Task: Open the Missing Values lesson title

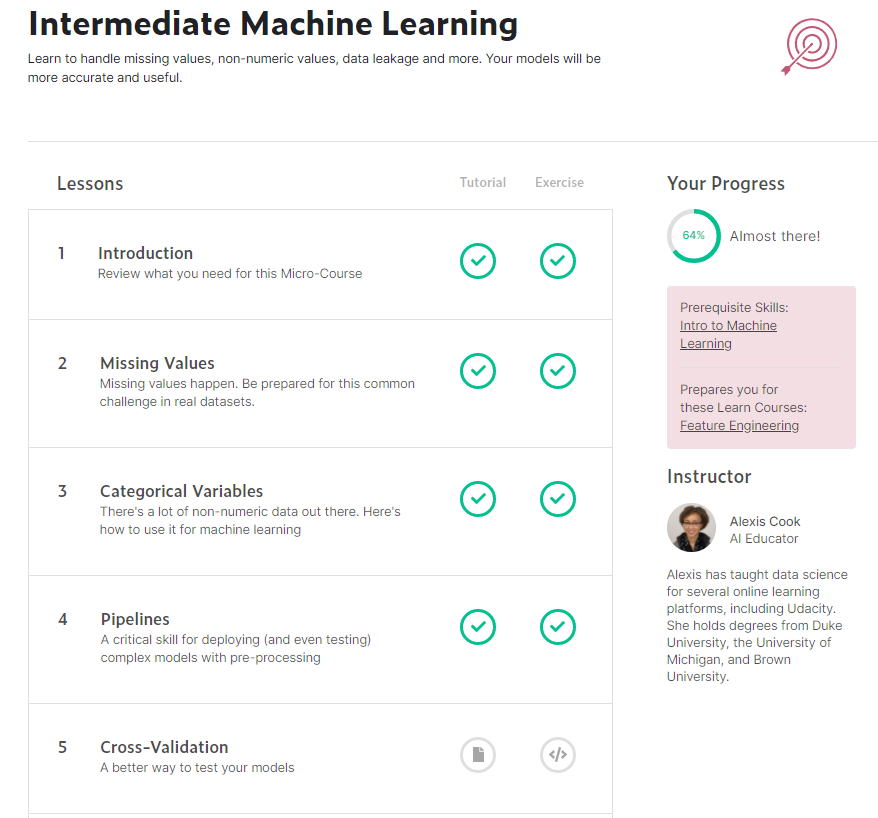Action: click(x=157, y=363)
